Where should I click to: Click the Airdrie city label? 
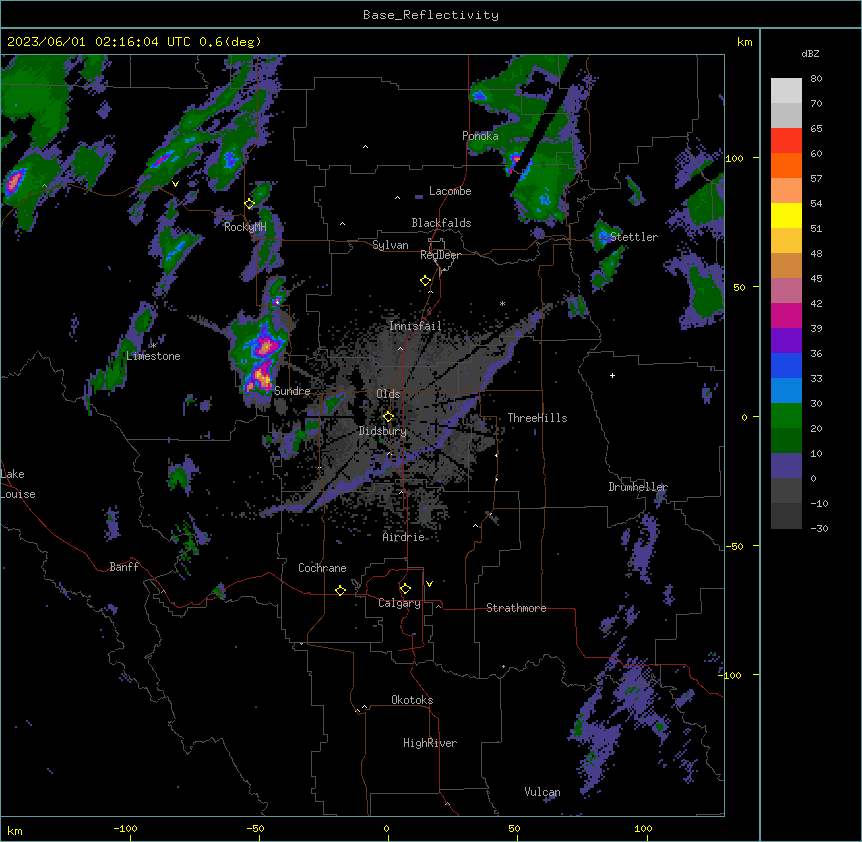click(404, 537)
